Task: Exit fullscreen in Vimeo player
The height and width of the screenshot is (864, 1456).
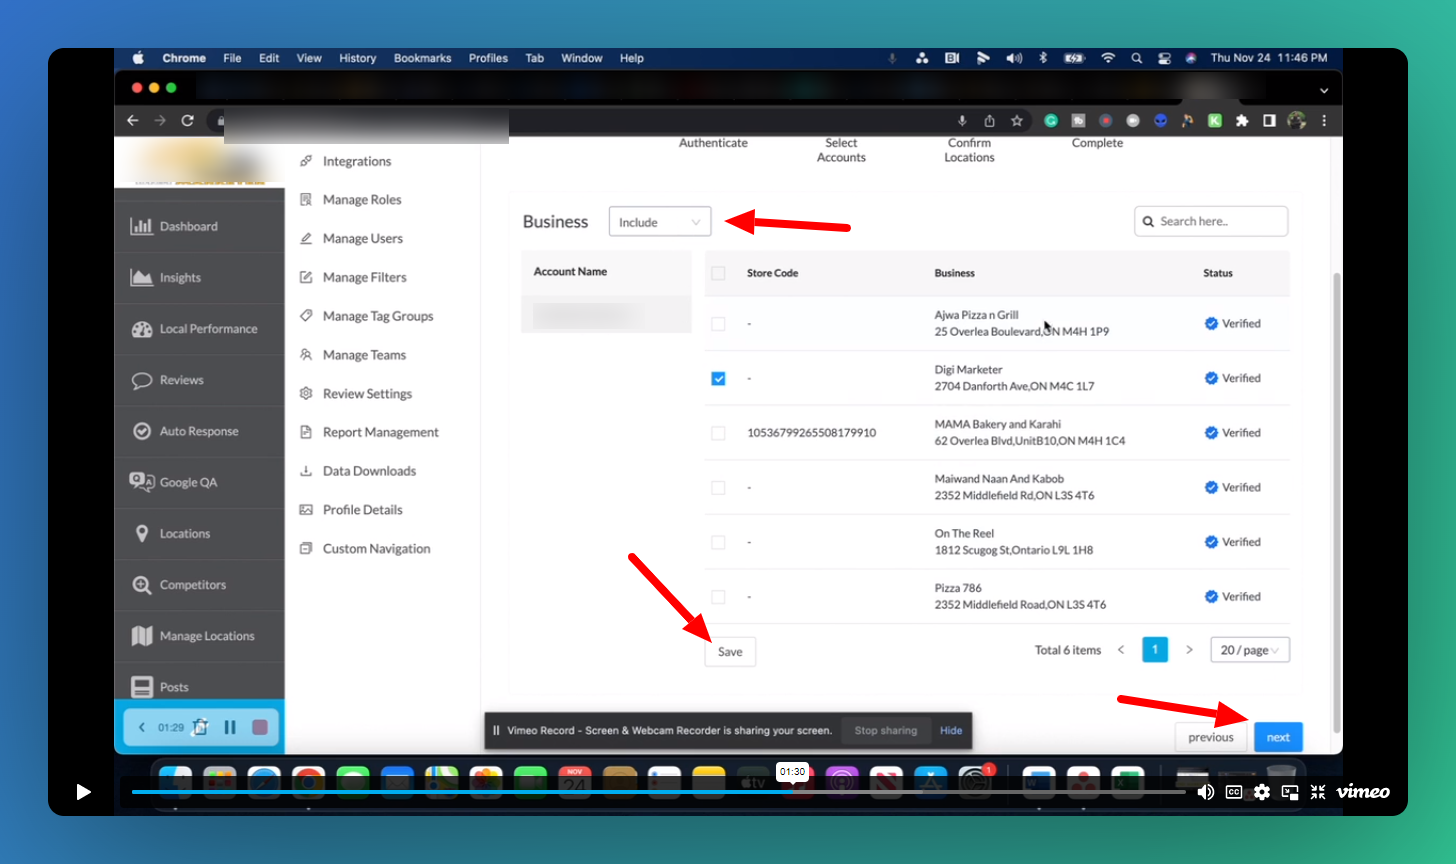Action: 1318,792
